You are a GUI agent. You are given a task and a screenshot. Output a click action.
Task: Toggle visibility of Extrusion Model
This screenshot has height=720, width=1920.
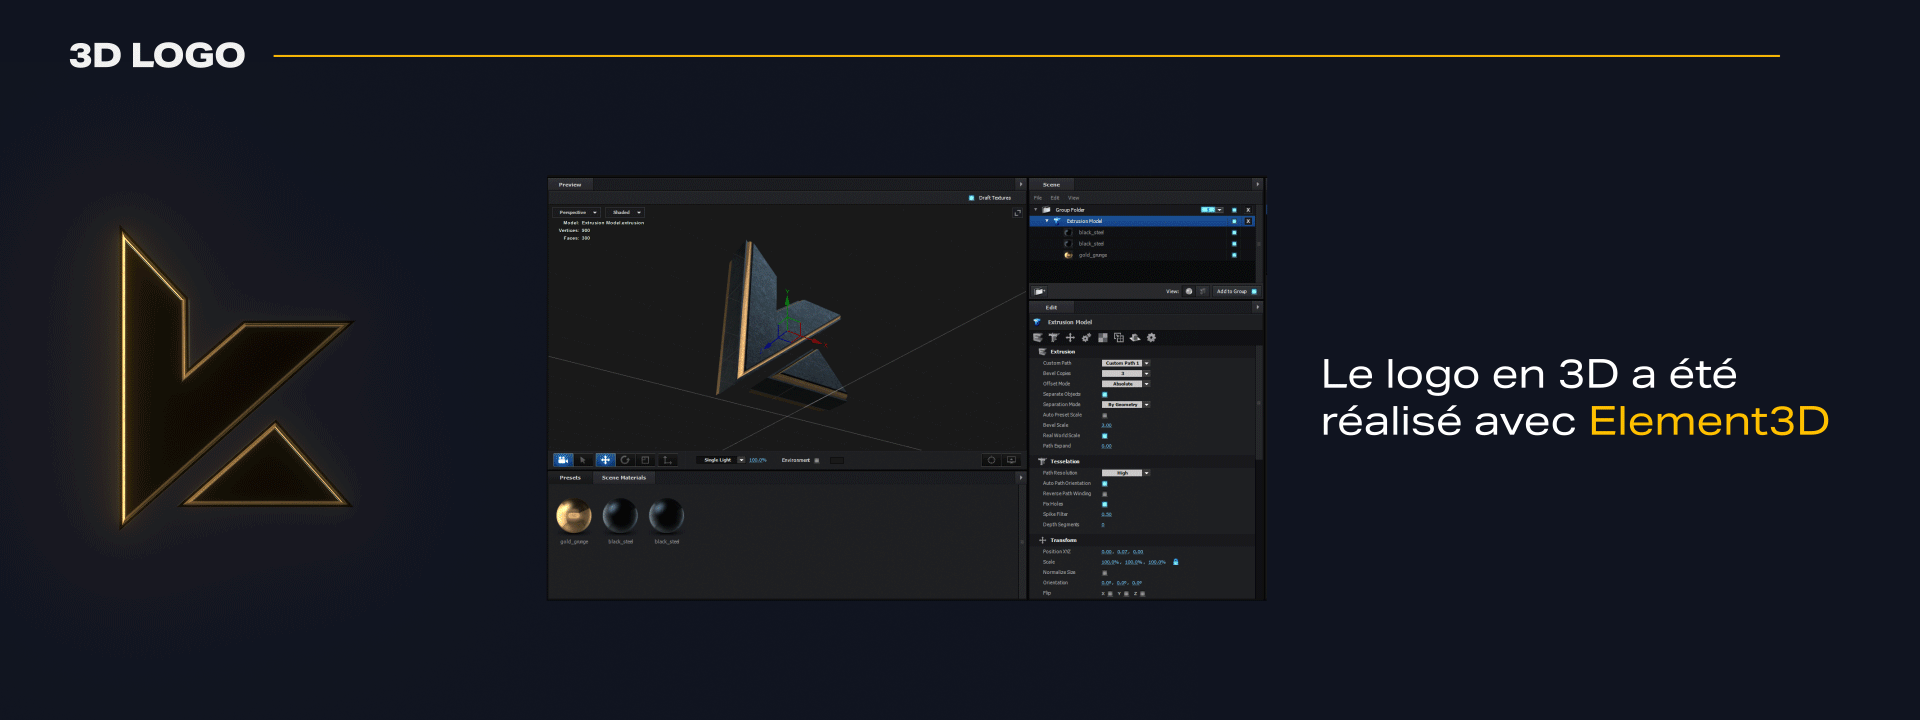(x=1234, y=221)
